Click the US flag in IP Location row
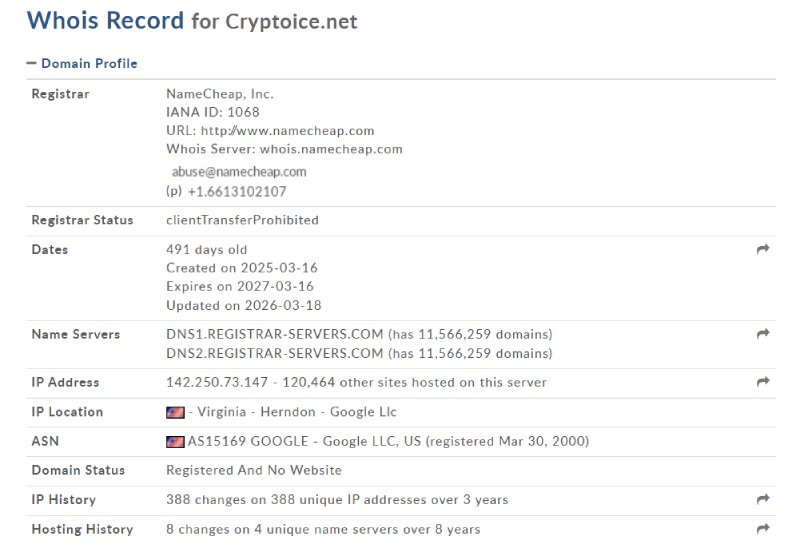The width and height of the screenshot is (800, 548). point(175,412)
